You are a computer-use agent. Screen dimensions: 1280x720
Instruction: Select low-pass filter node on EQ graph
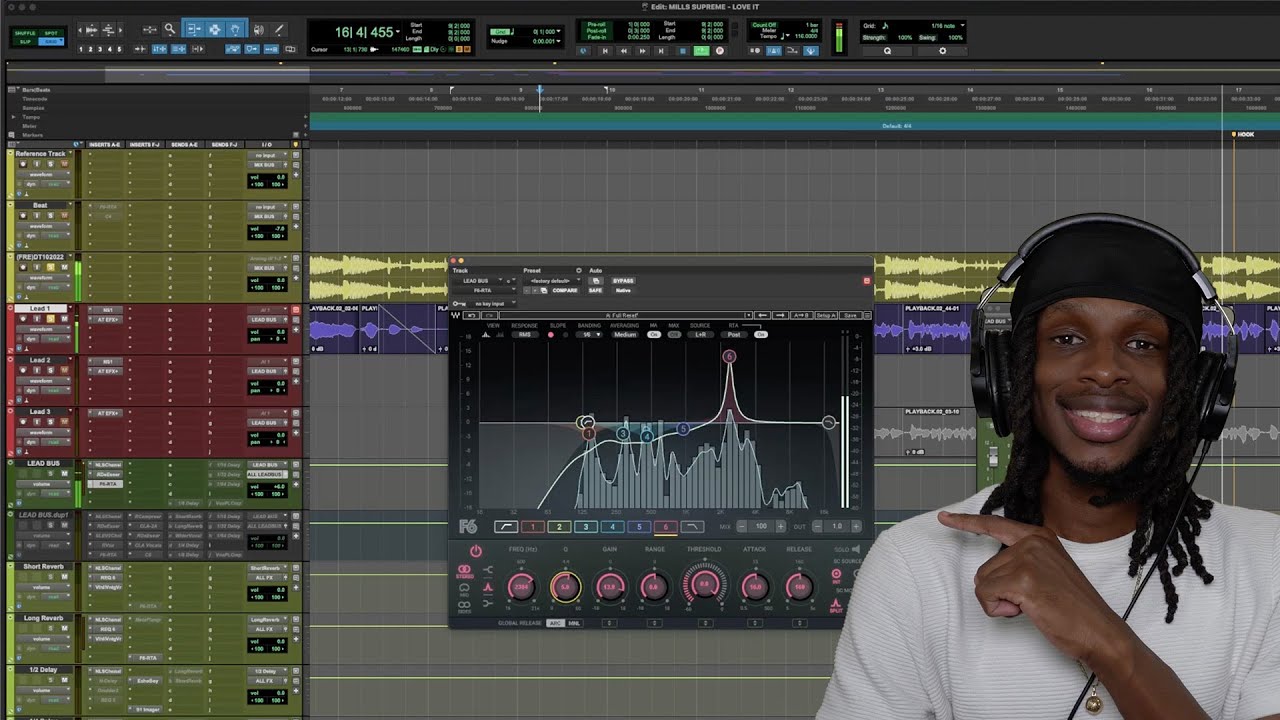(829, 423)
